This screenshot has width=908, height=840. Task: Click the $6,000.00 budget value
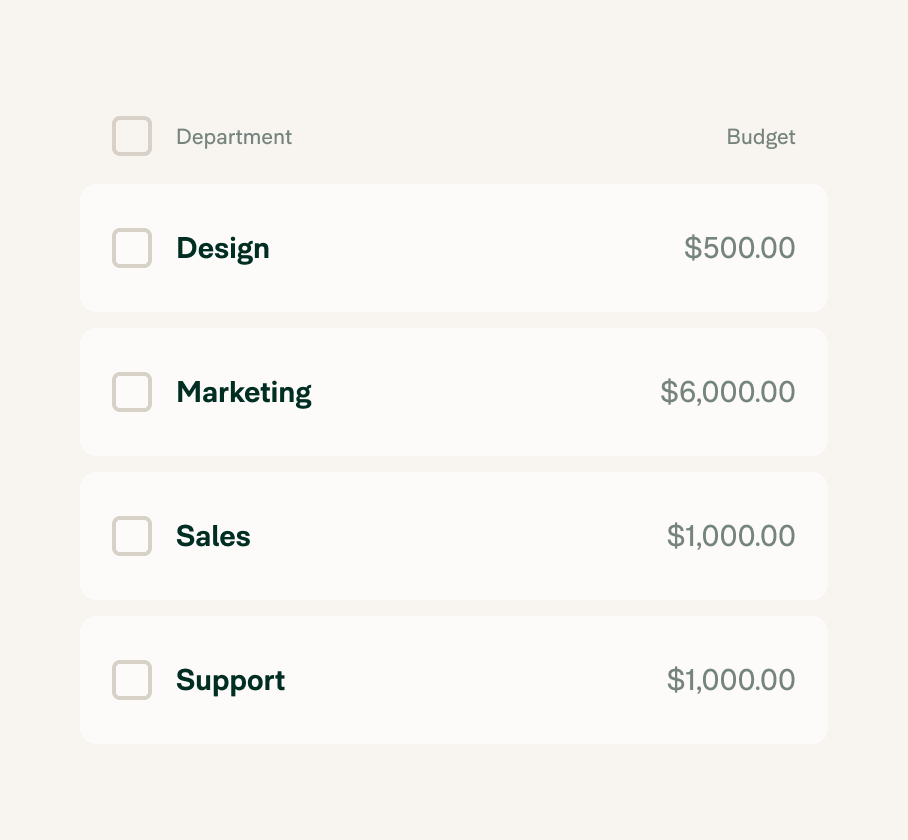[x=728, y=392]
